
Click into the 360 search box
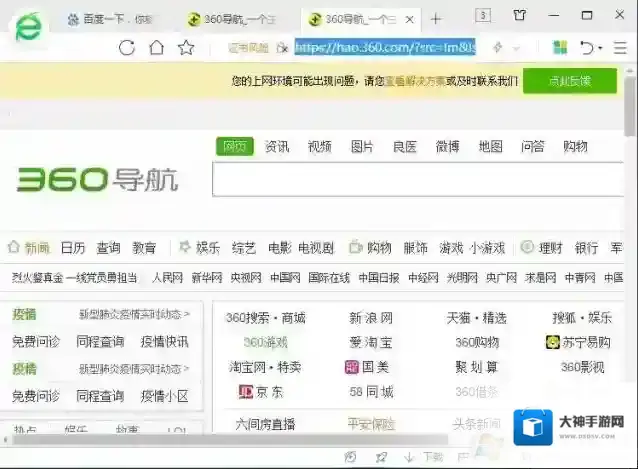point(418,179)
